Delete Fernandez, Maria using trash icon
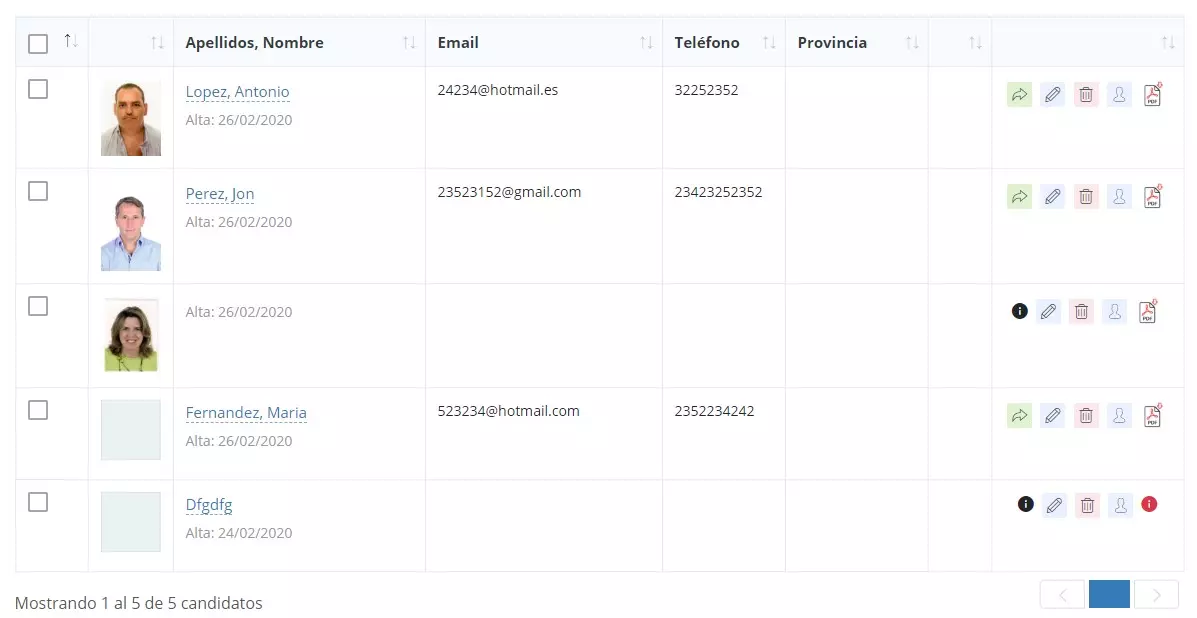The image size is (1197, 618). (1086, 416)
